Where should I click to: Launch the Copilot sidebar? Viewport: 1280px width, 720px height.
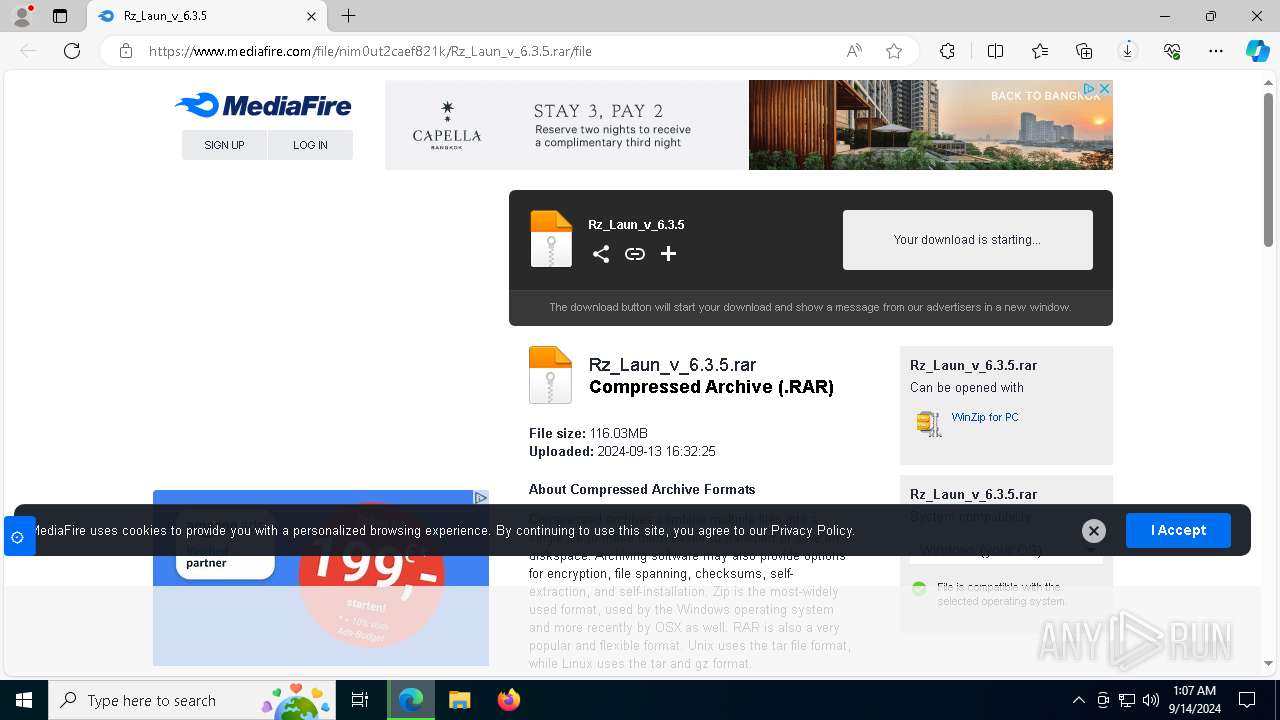[x=1257, y=51]
